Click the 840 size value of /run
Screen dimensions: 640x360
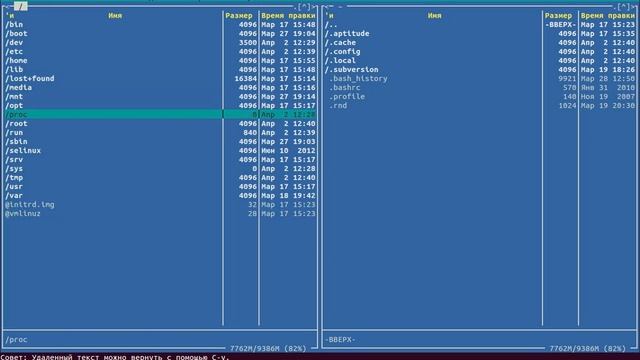pyautogui.click(x=250, y=132)
